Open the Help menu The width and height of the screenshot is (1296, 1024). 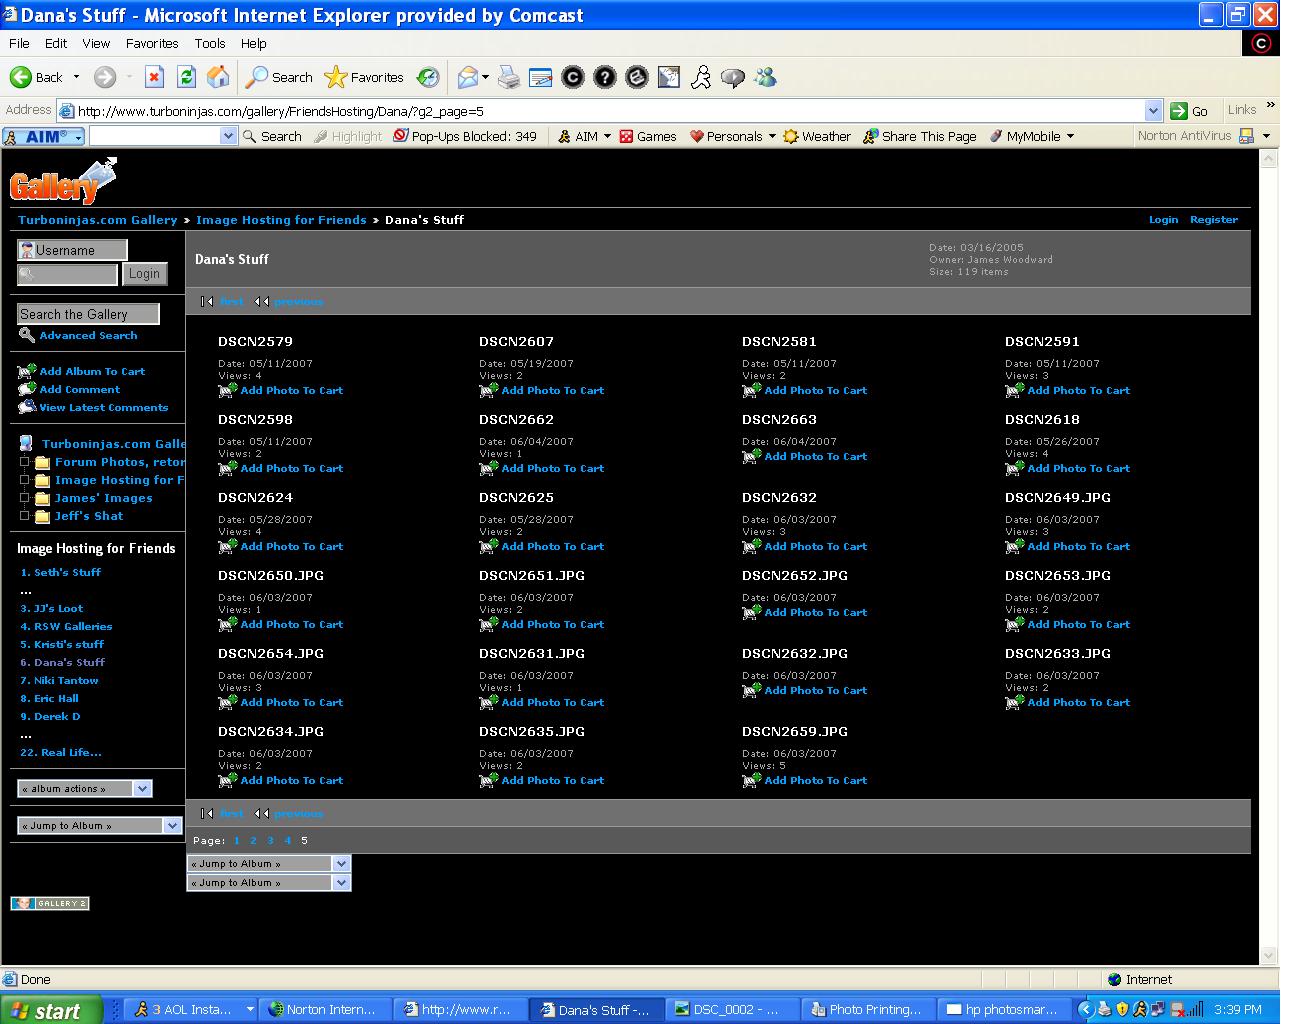tap(253, 43)
